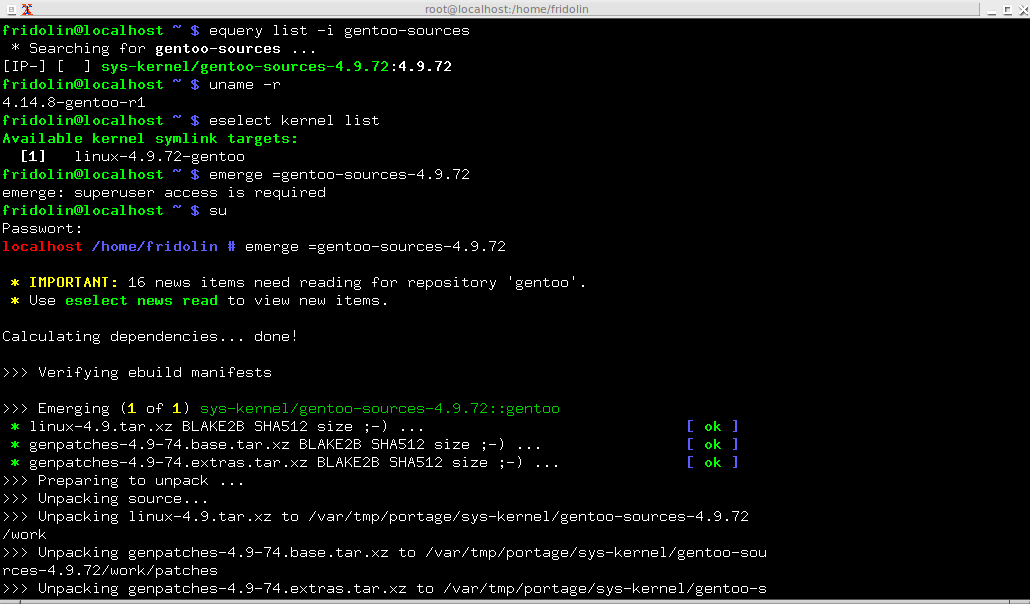This screenshot has height=604, width=1030.
Task: Click 'Verifying ebuild manifests' line
Action: click(137, 373)
